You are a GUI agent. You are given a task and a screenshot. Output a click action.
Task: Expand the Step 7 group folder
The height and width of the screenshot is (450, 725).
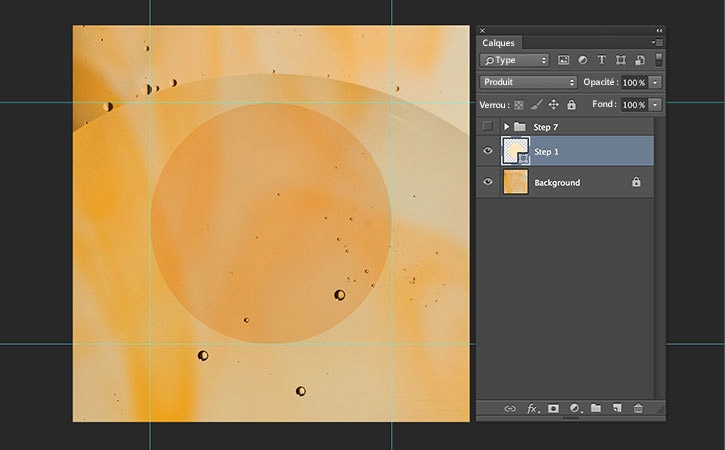coord(507,127)
